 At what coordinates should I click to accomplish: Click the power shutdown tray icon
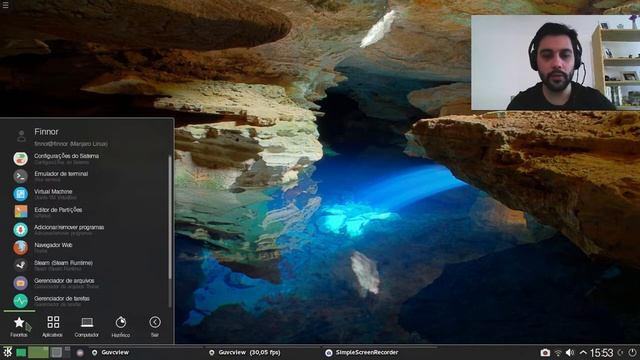click(x=633, y=353)
